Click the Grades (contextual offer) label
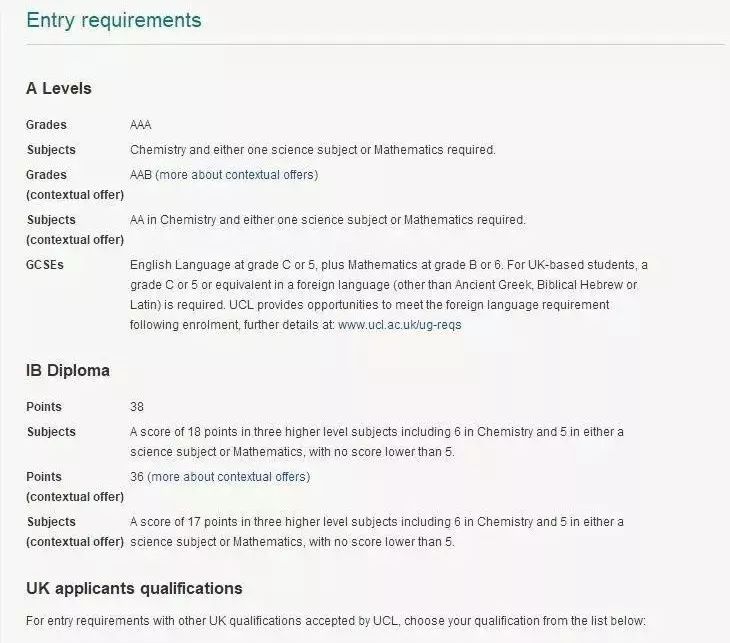Screen dimensions: 730x643 tap(75, 185)
